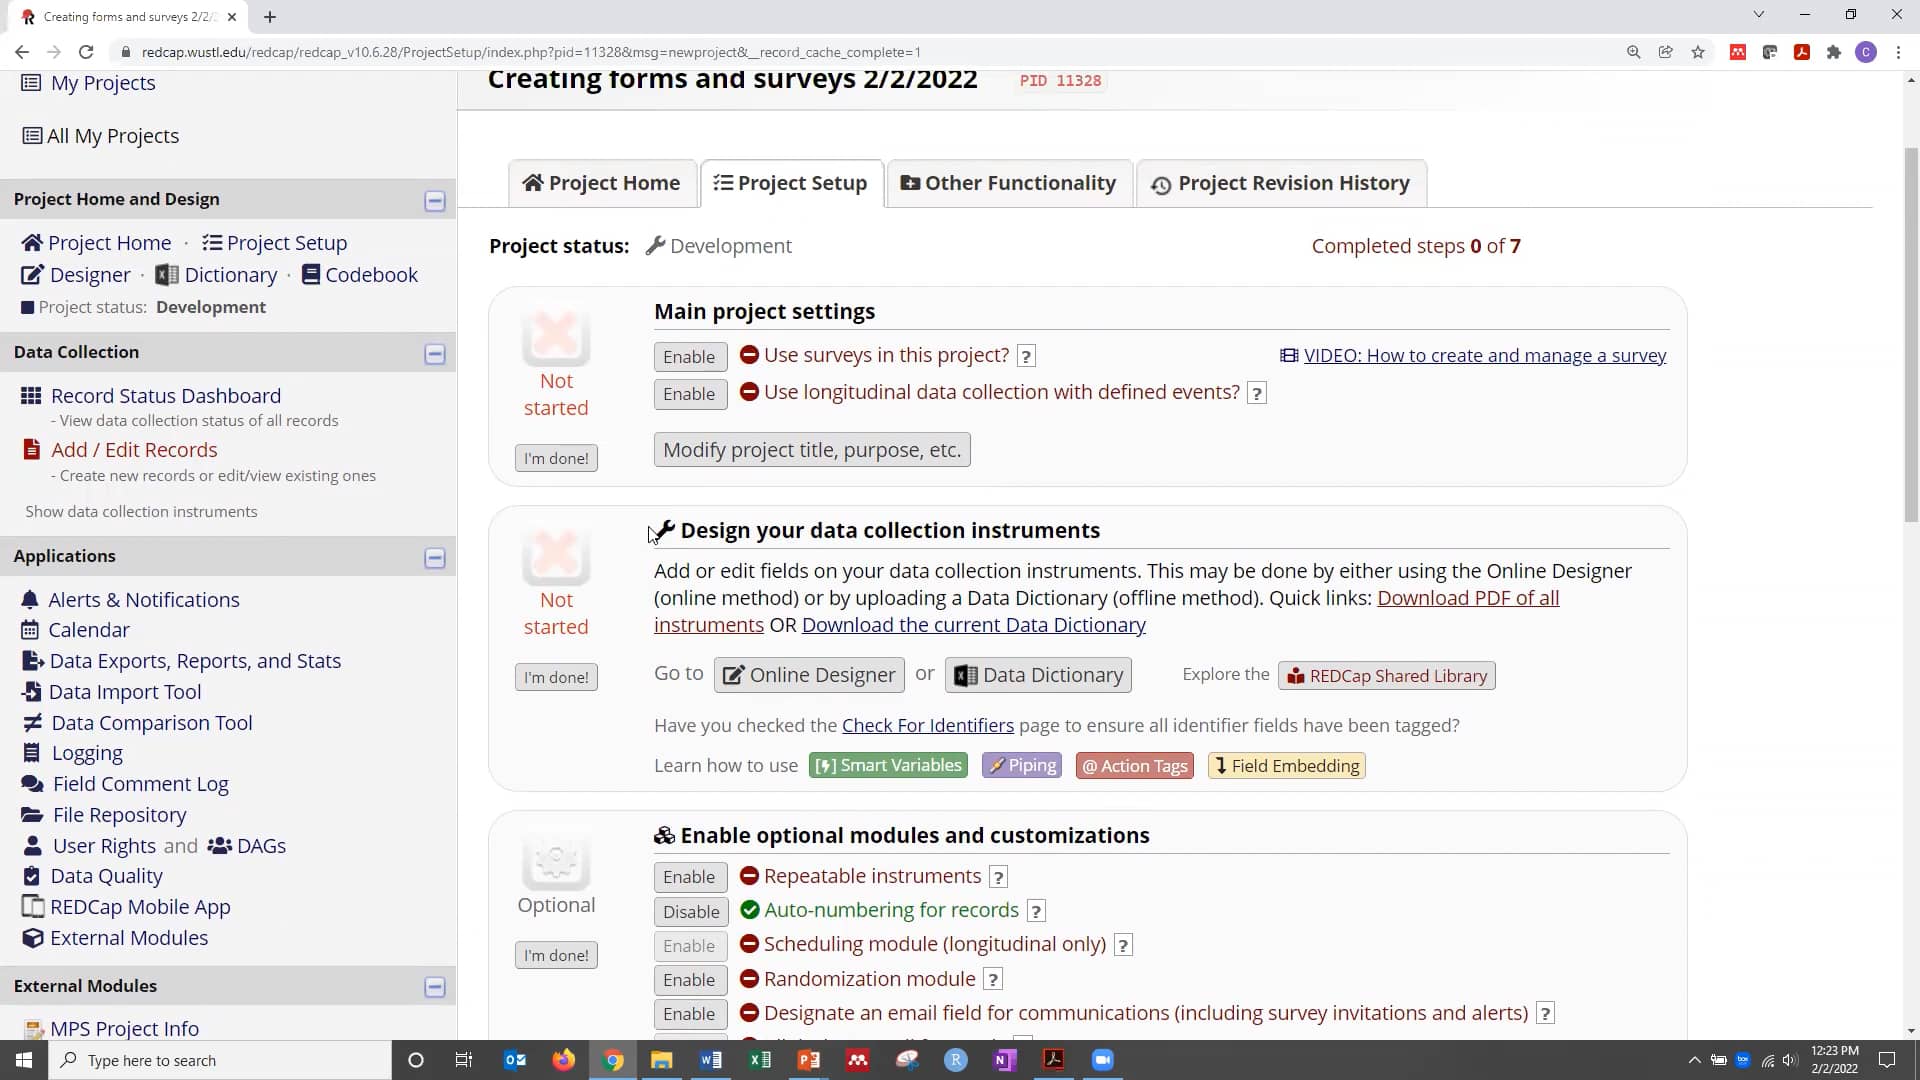
Task: Open the Field Embedding guide
Action: pyautogui.click(x=1286, y=766)
